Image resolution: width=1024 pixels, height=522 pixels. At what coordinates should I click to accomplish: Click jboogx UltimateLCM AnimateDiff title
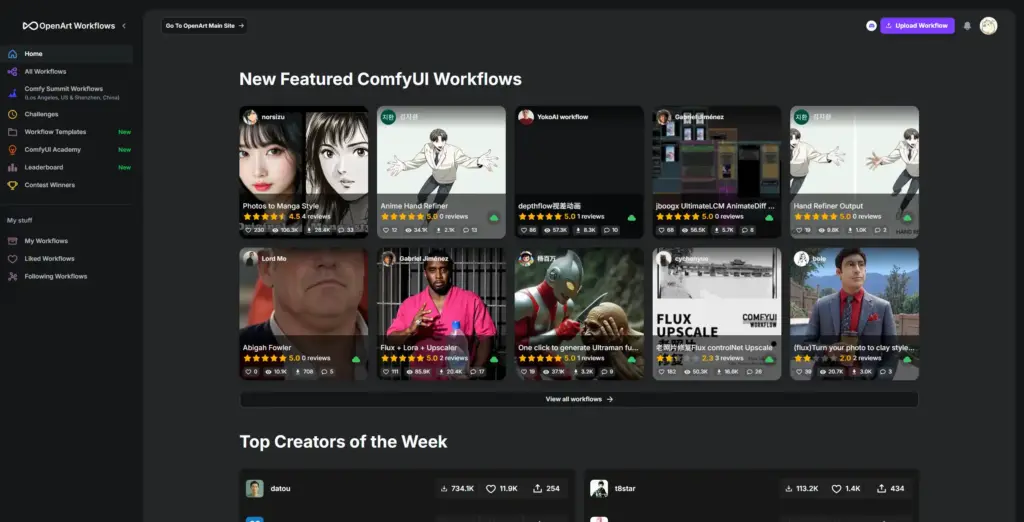click(x=715, y=206)
